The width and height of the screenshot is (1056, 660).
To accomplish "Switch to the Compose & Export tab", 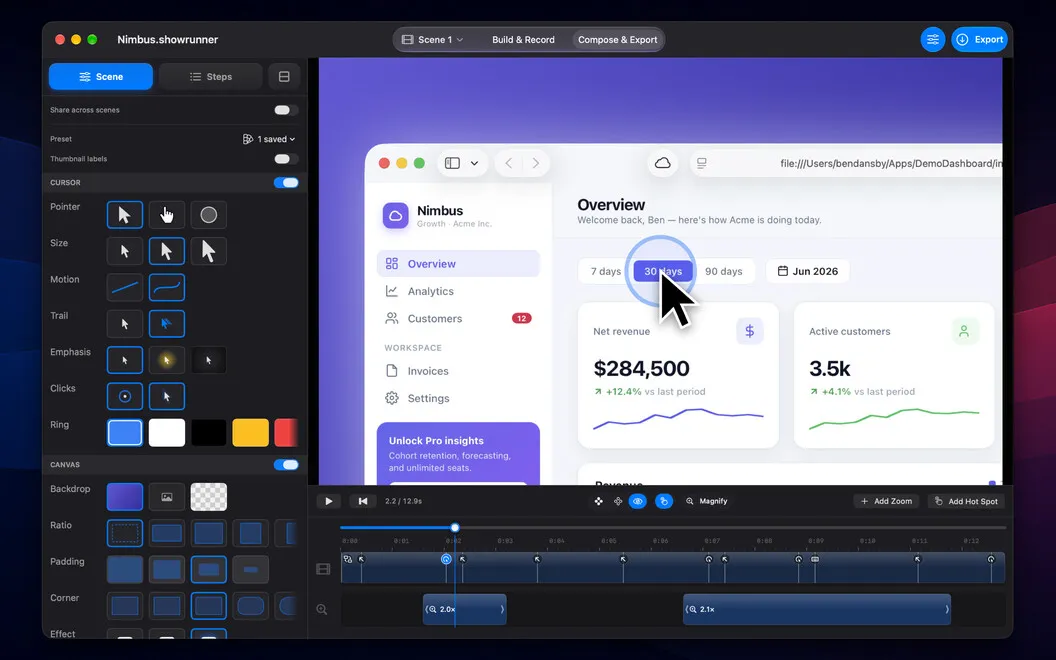I will (618, 40).
